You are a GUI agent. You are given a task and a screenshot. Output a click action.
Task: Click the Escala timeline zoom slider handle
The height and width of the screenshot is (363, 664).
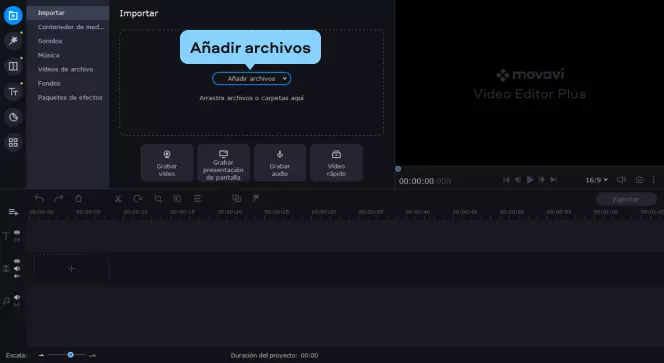pos(70,355)
